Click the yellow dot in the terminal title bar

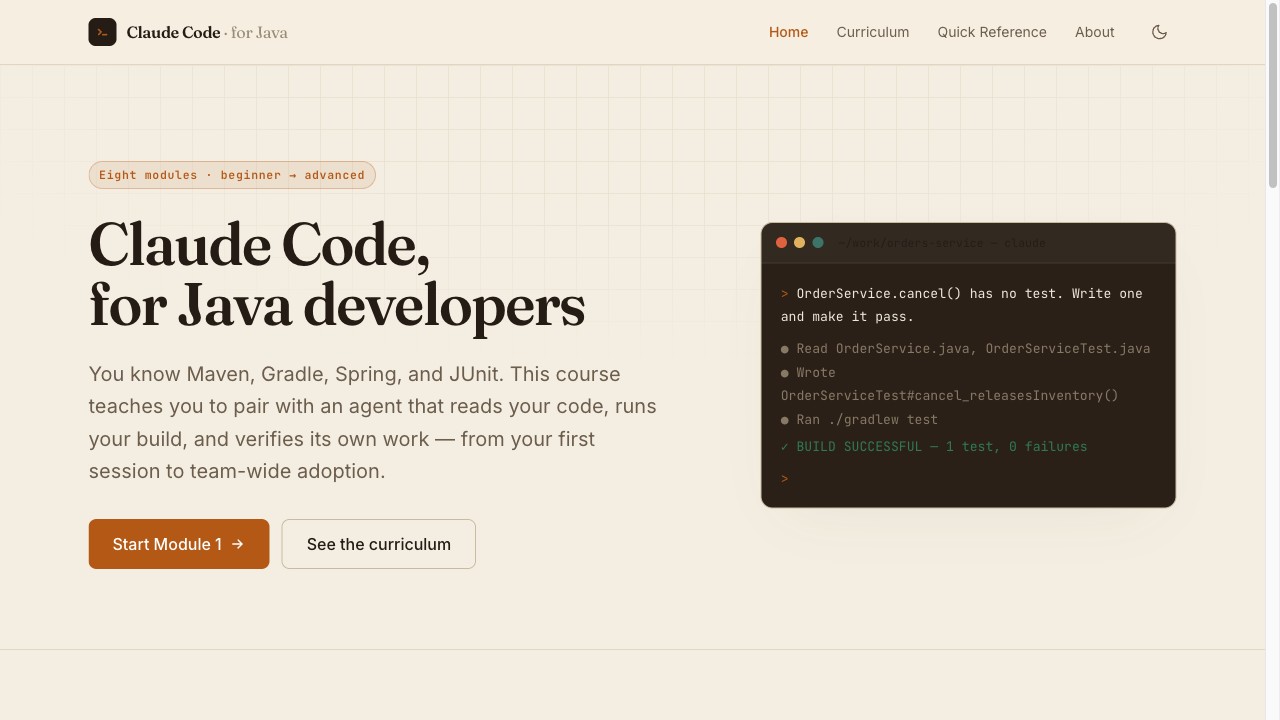tap(799, 243)
